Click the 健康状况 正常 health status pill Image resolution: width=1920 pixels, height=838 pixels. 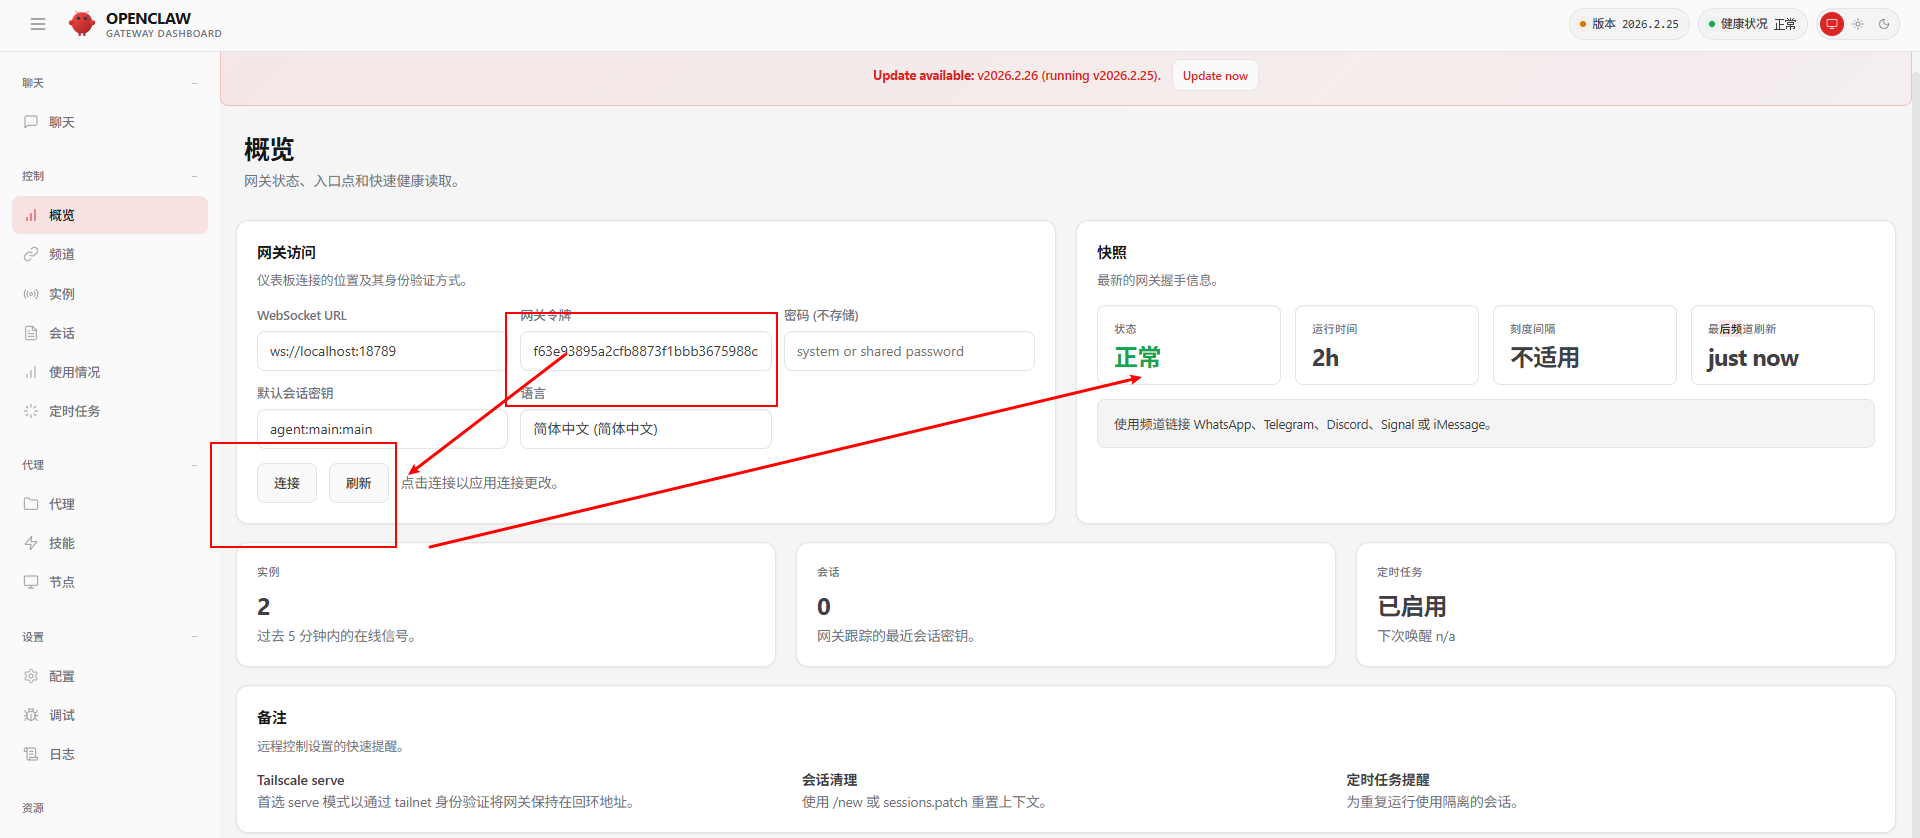(x=1752, y=24)
